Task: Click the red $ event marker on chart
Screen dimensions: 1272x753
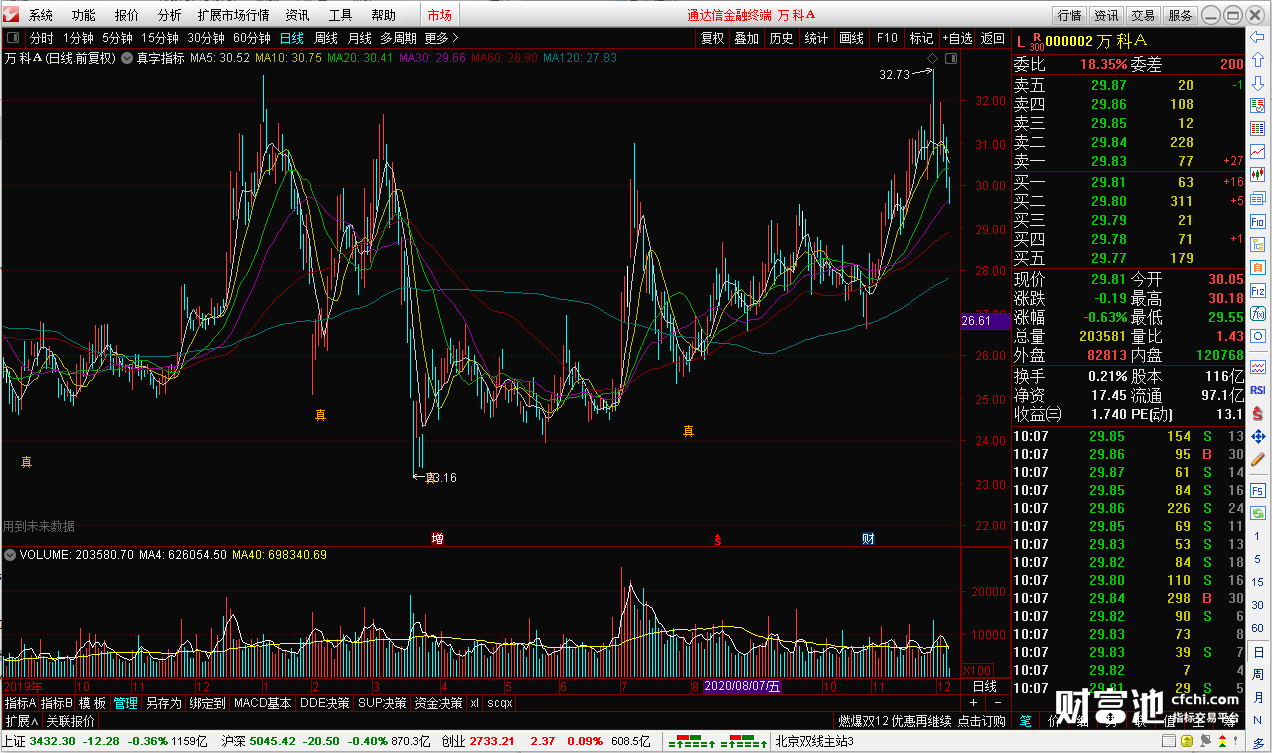Action: point(717,539)
